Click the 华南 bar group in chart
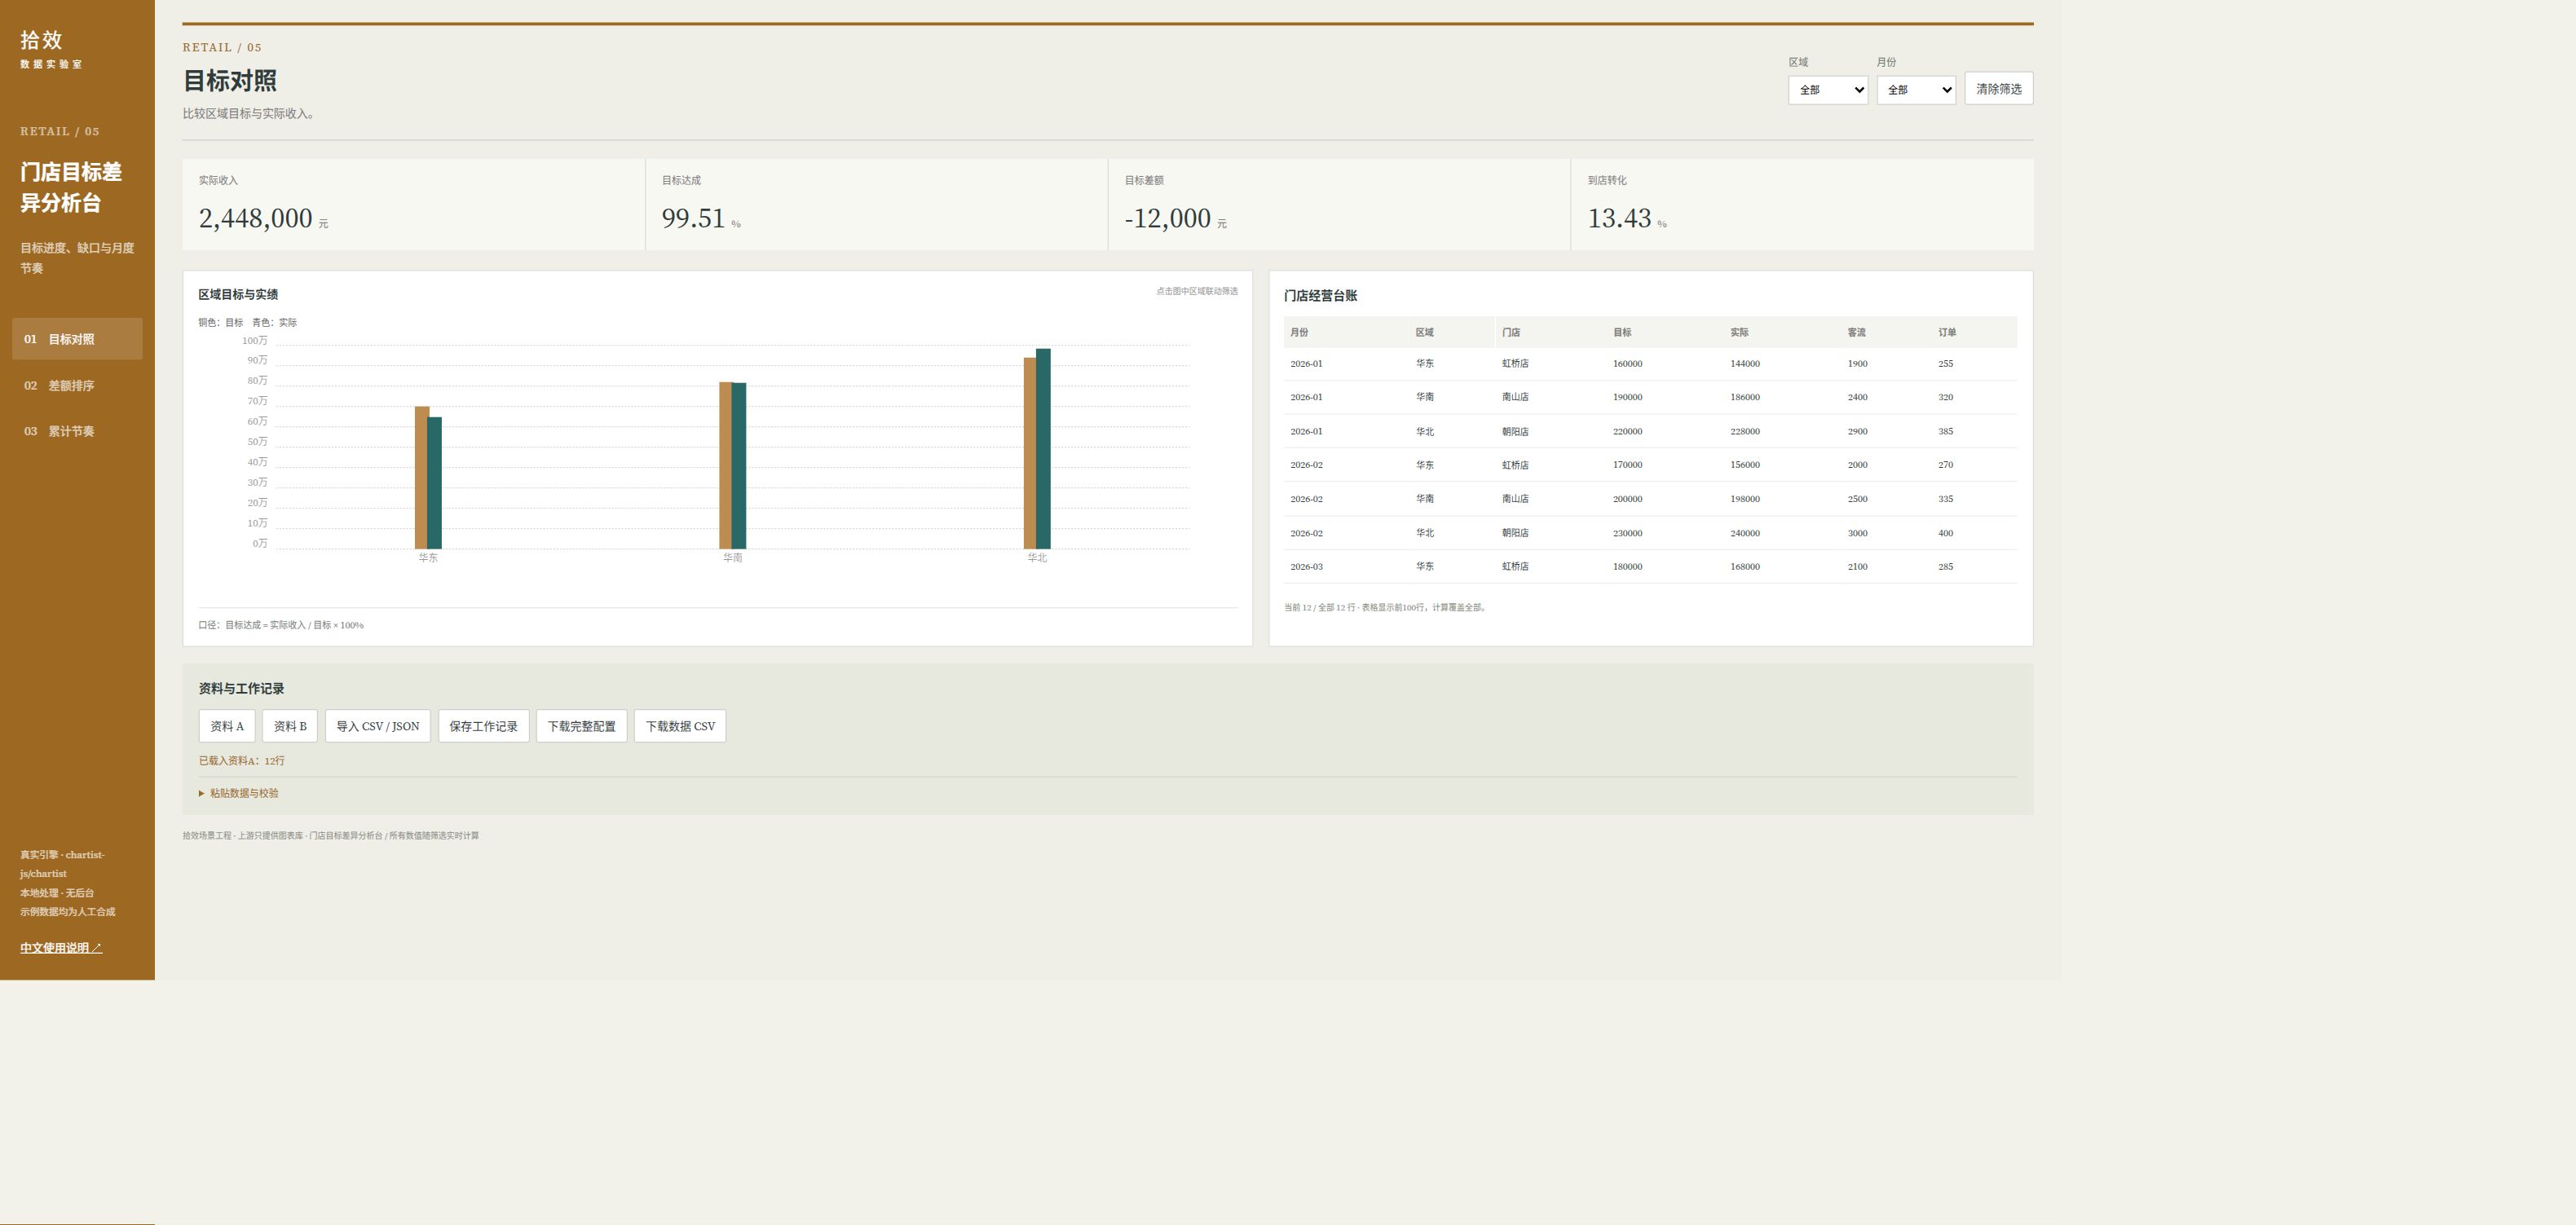 (x=733, y=465)
